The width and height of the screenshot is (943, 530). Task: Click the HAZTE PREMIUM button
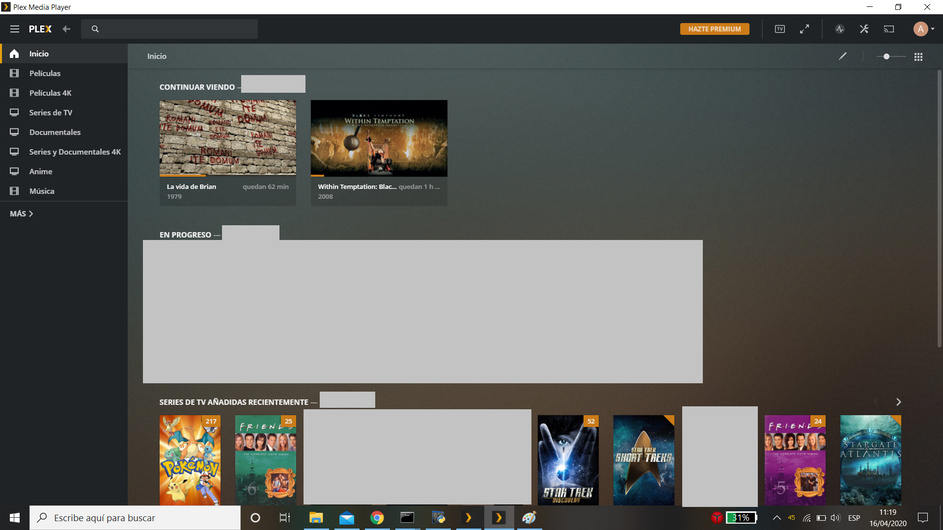(x=714, y=29)
